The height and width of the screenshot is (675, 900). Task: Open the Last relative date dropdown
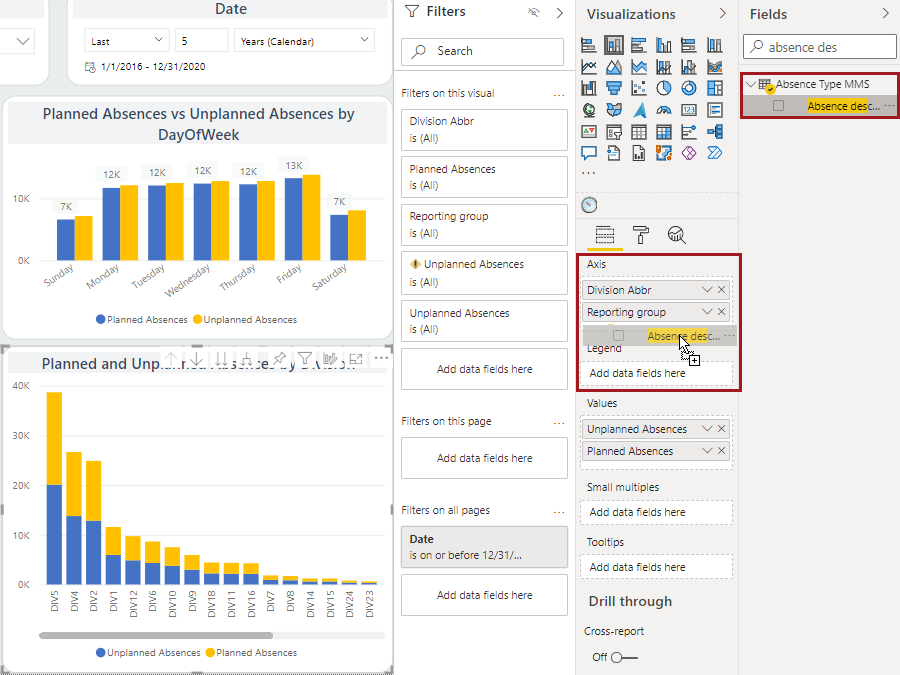pos(125,41)
